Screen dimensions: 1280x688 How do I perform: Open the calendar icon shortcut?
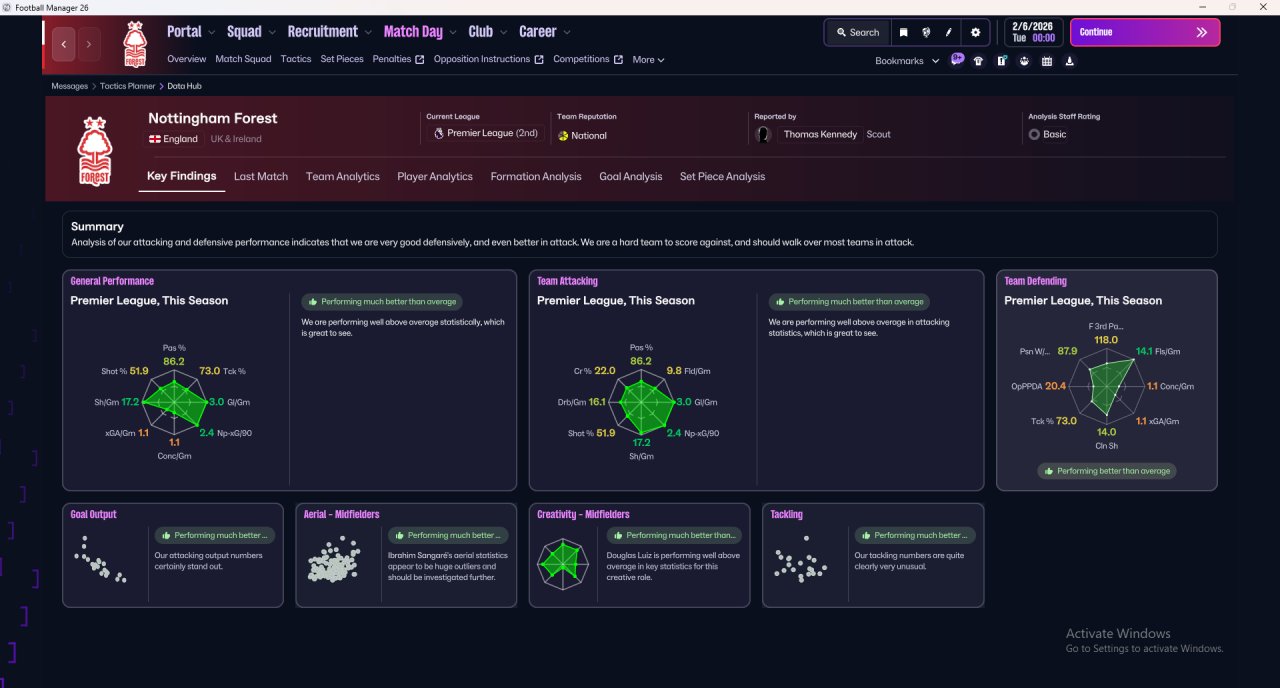tap(1047, 61)
